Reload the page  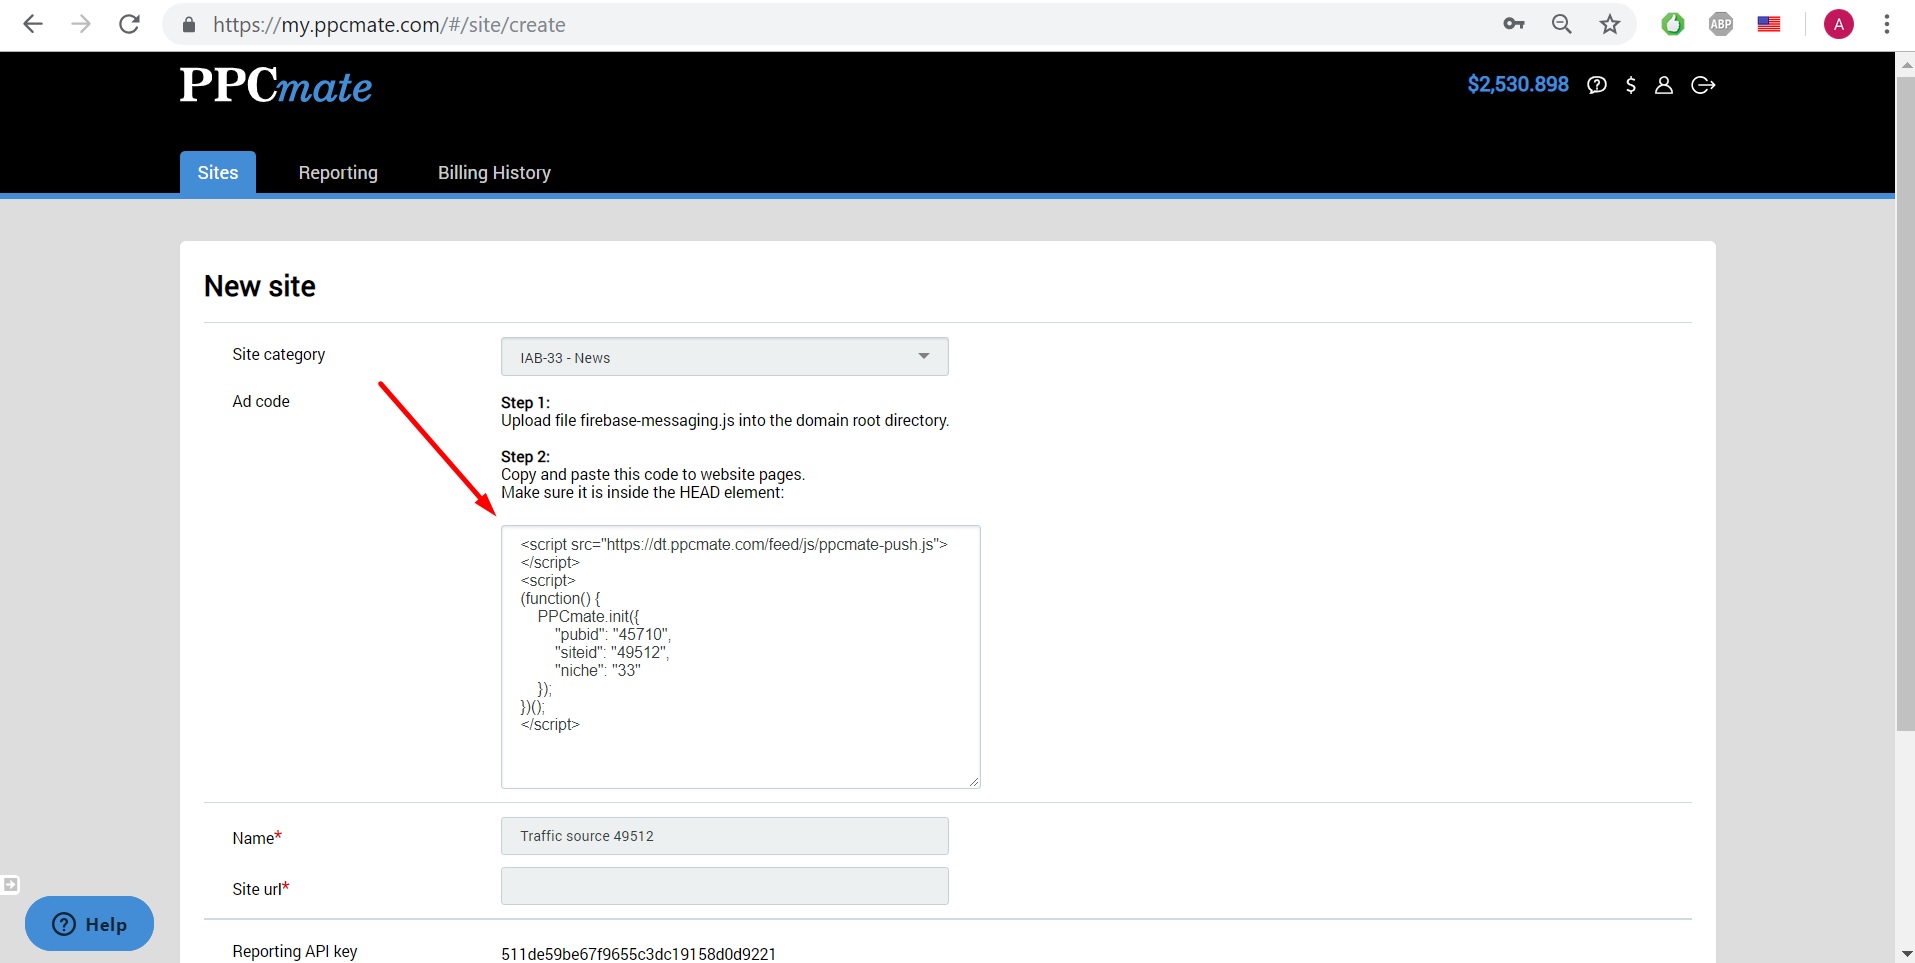pos(129,25)
